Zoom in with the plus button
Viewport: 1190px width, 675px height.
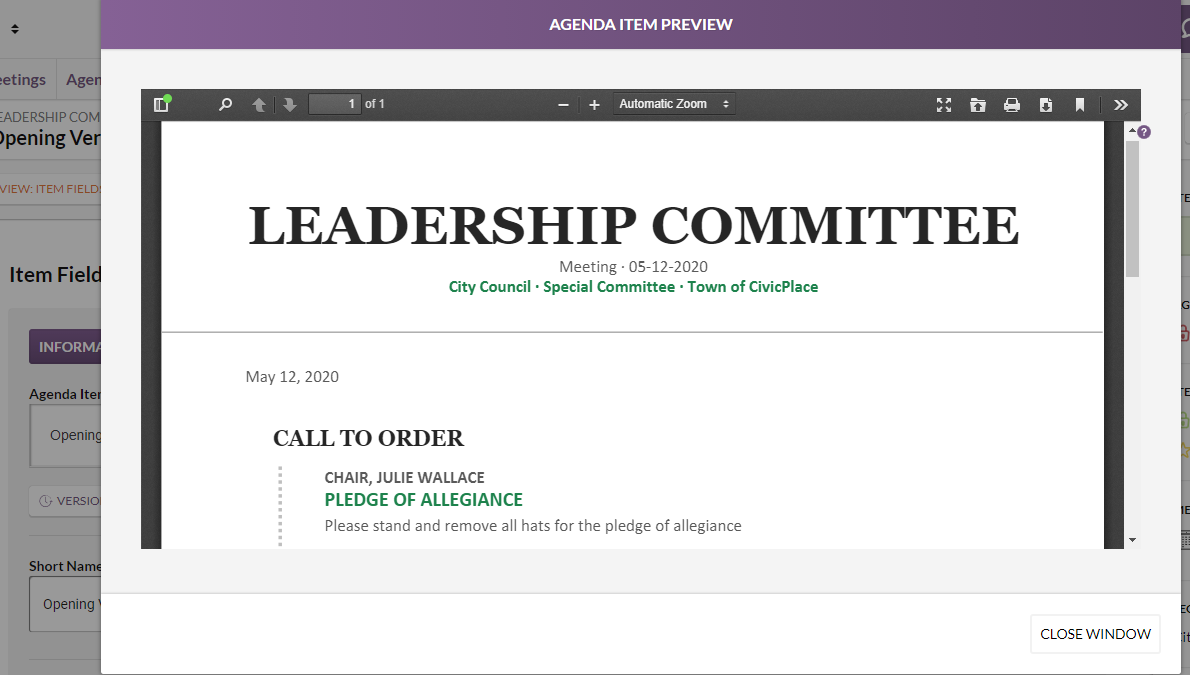[594, 105]
